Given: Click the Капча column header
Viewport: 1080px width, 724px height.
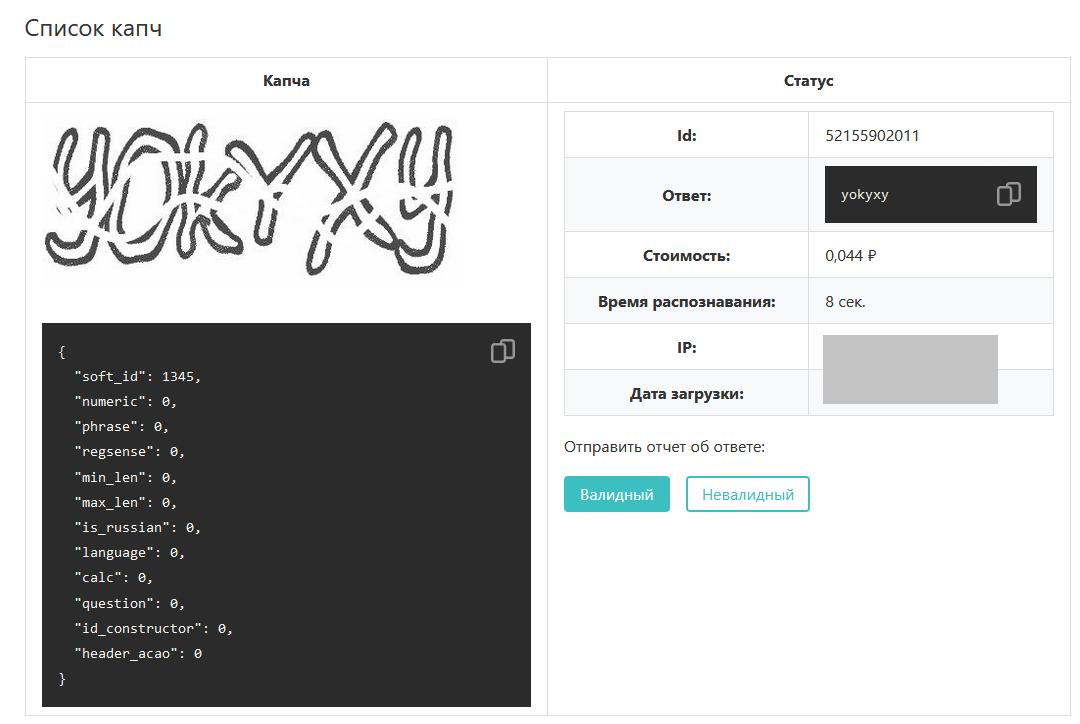Looking at the screenshot, I should click(286, 80).
